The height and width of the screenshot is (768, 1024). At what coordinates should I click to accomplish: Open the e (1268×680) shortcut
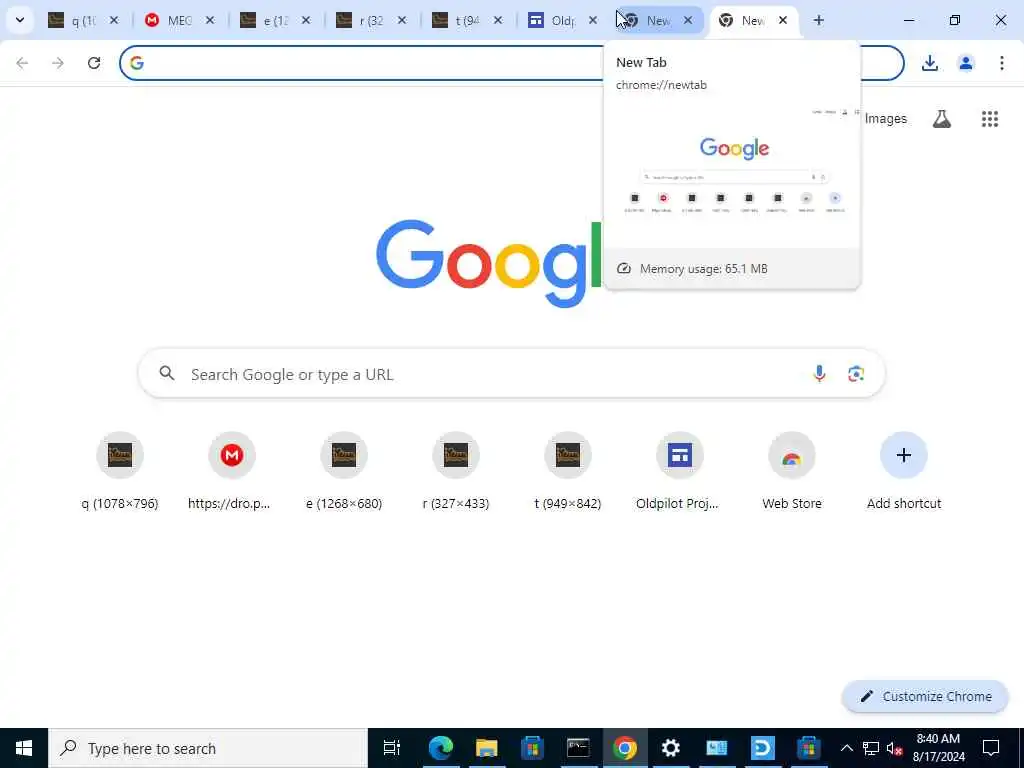tap(344, 470)
